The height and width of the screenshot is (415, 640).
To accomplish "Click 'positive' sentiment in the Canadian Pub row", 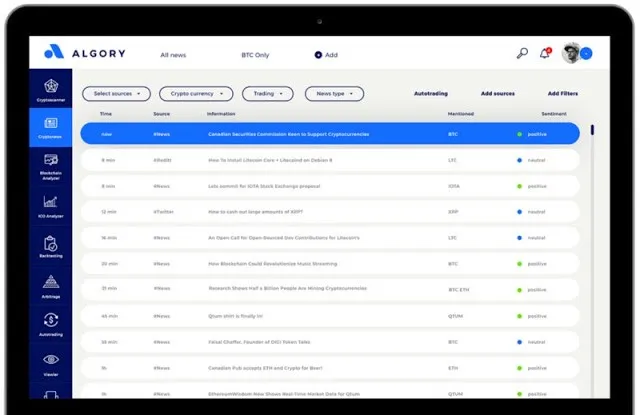I will [537, 368].
